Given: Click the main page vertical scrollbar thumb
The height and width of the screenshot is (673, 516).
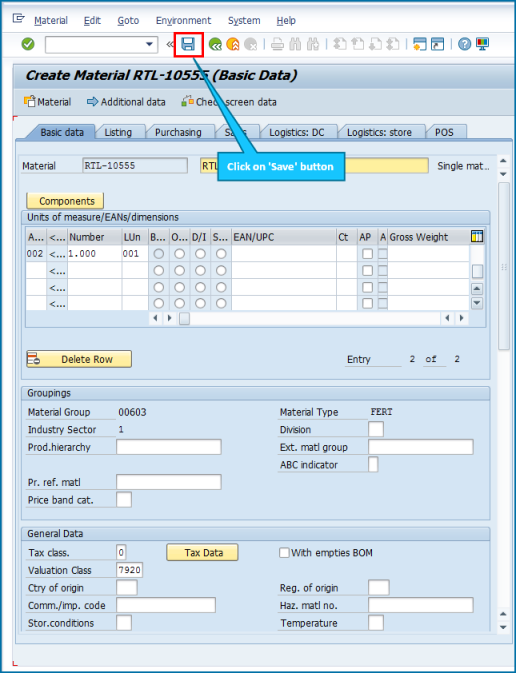Looking at the screenshot, I should (504, 266).
